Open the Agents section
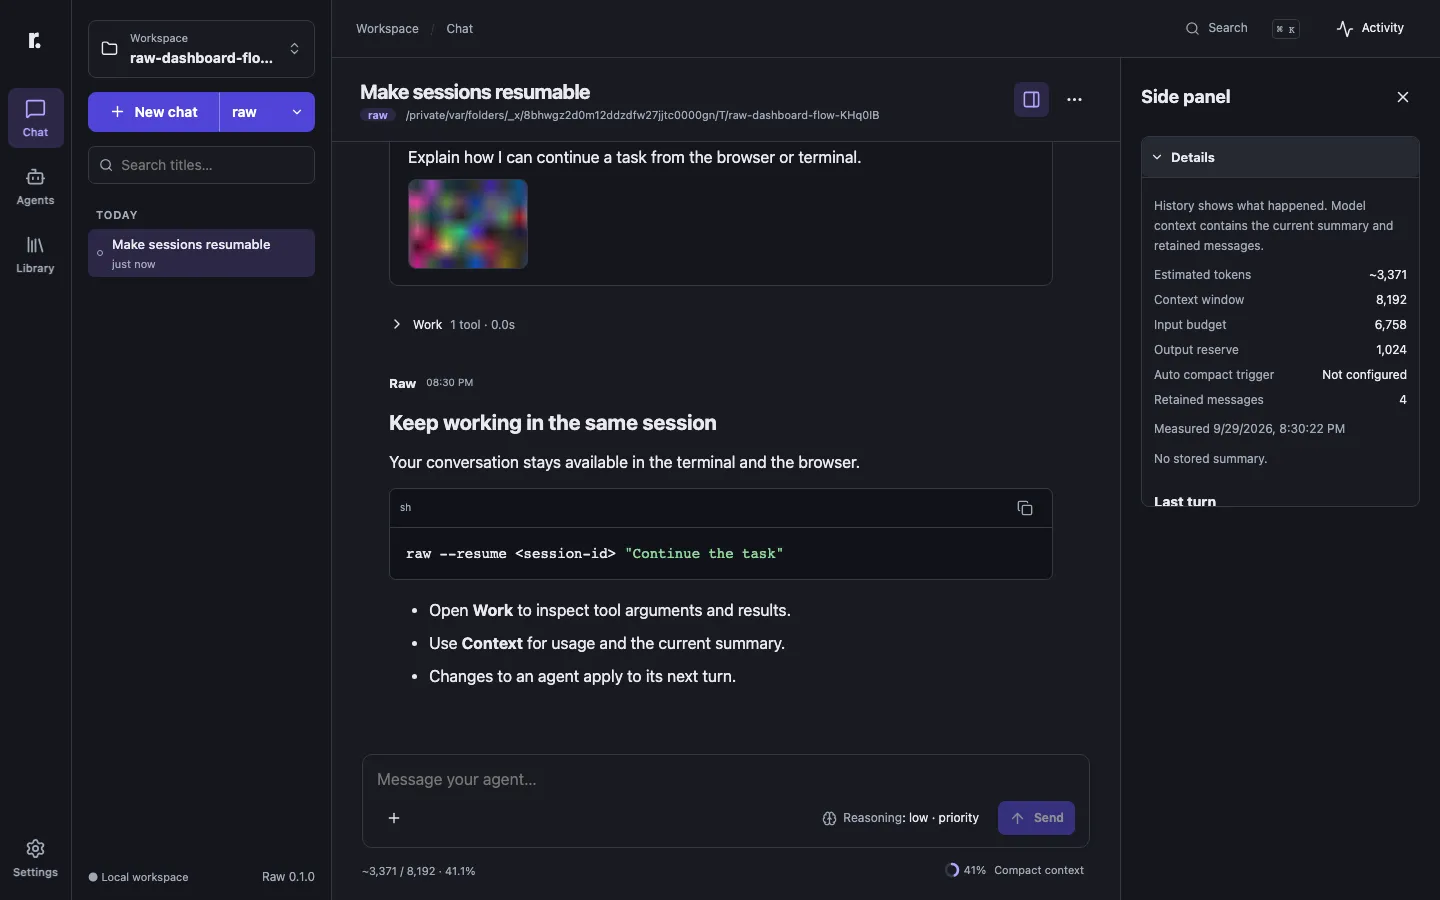 point(36,186)
